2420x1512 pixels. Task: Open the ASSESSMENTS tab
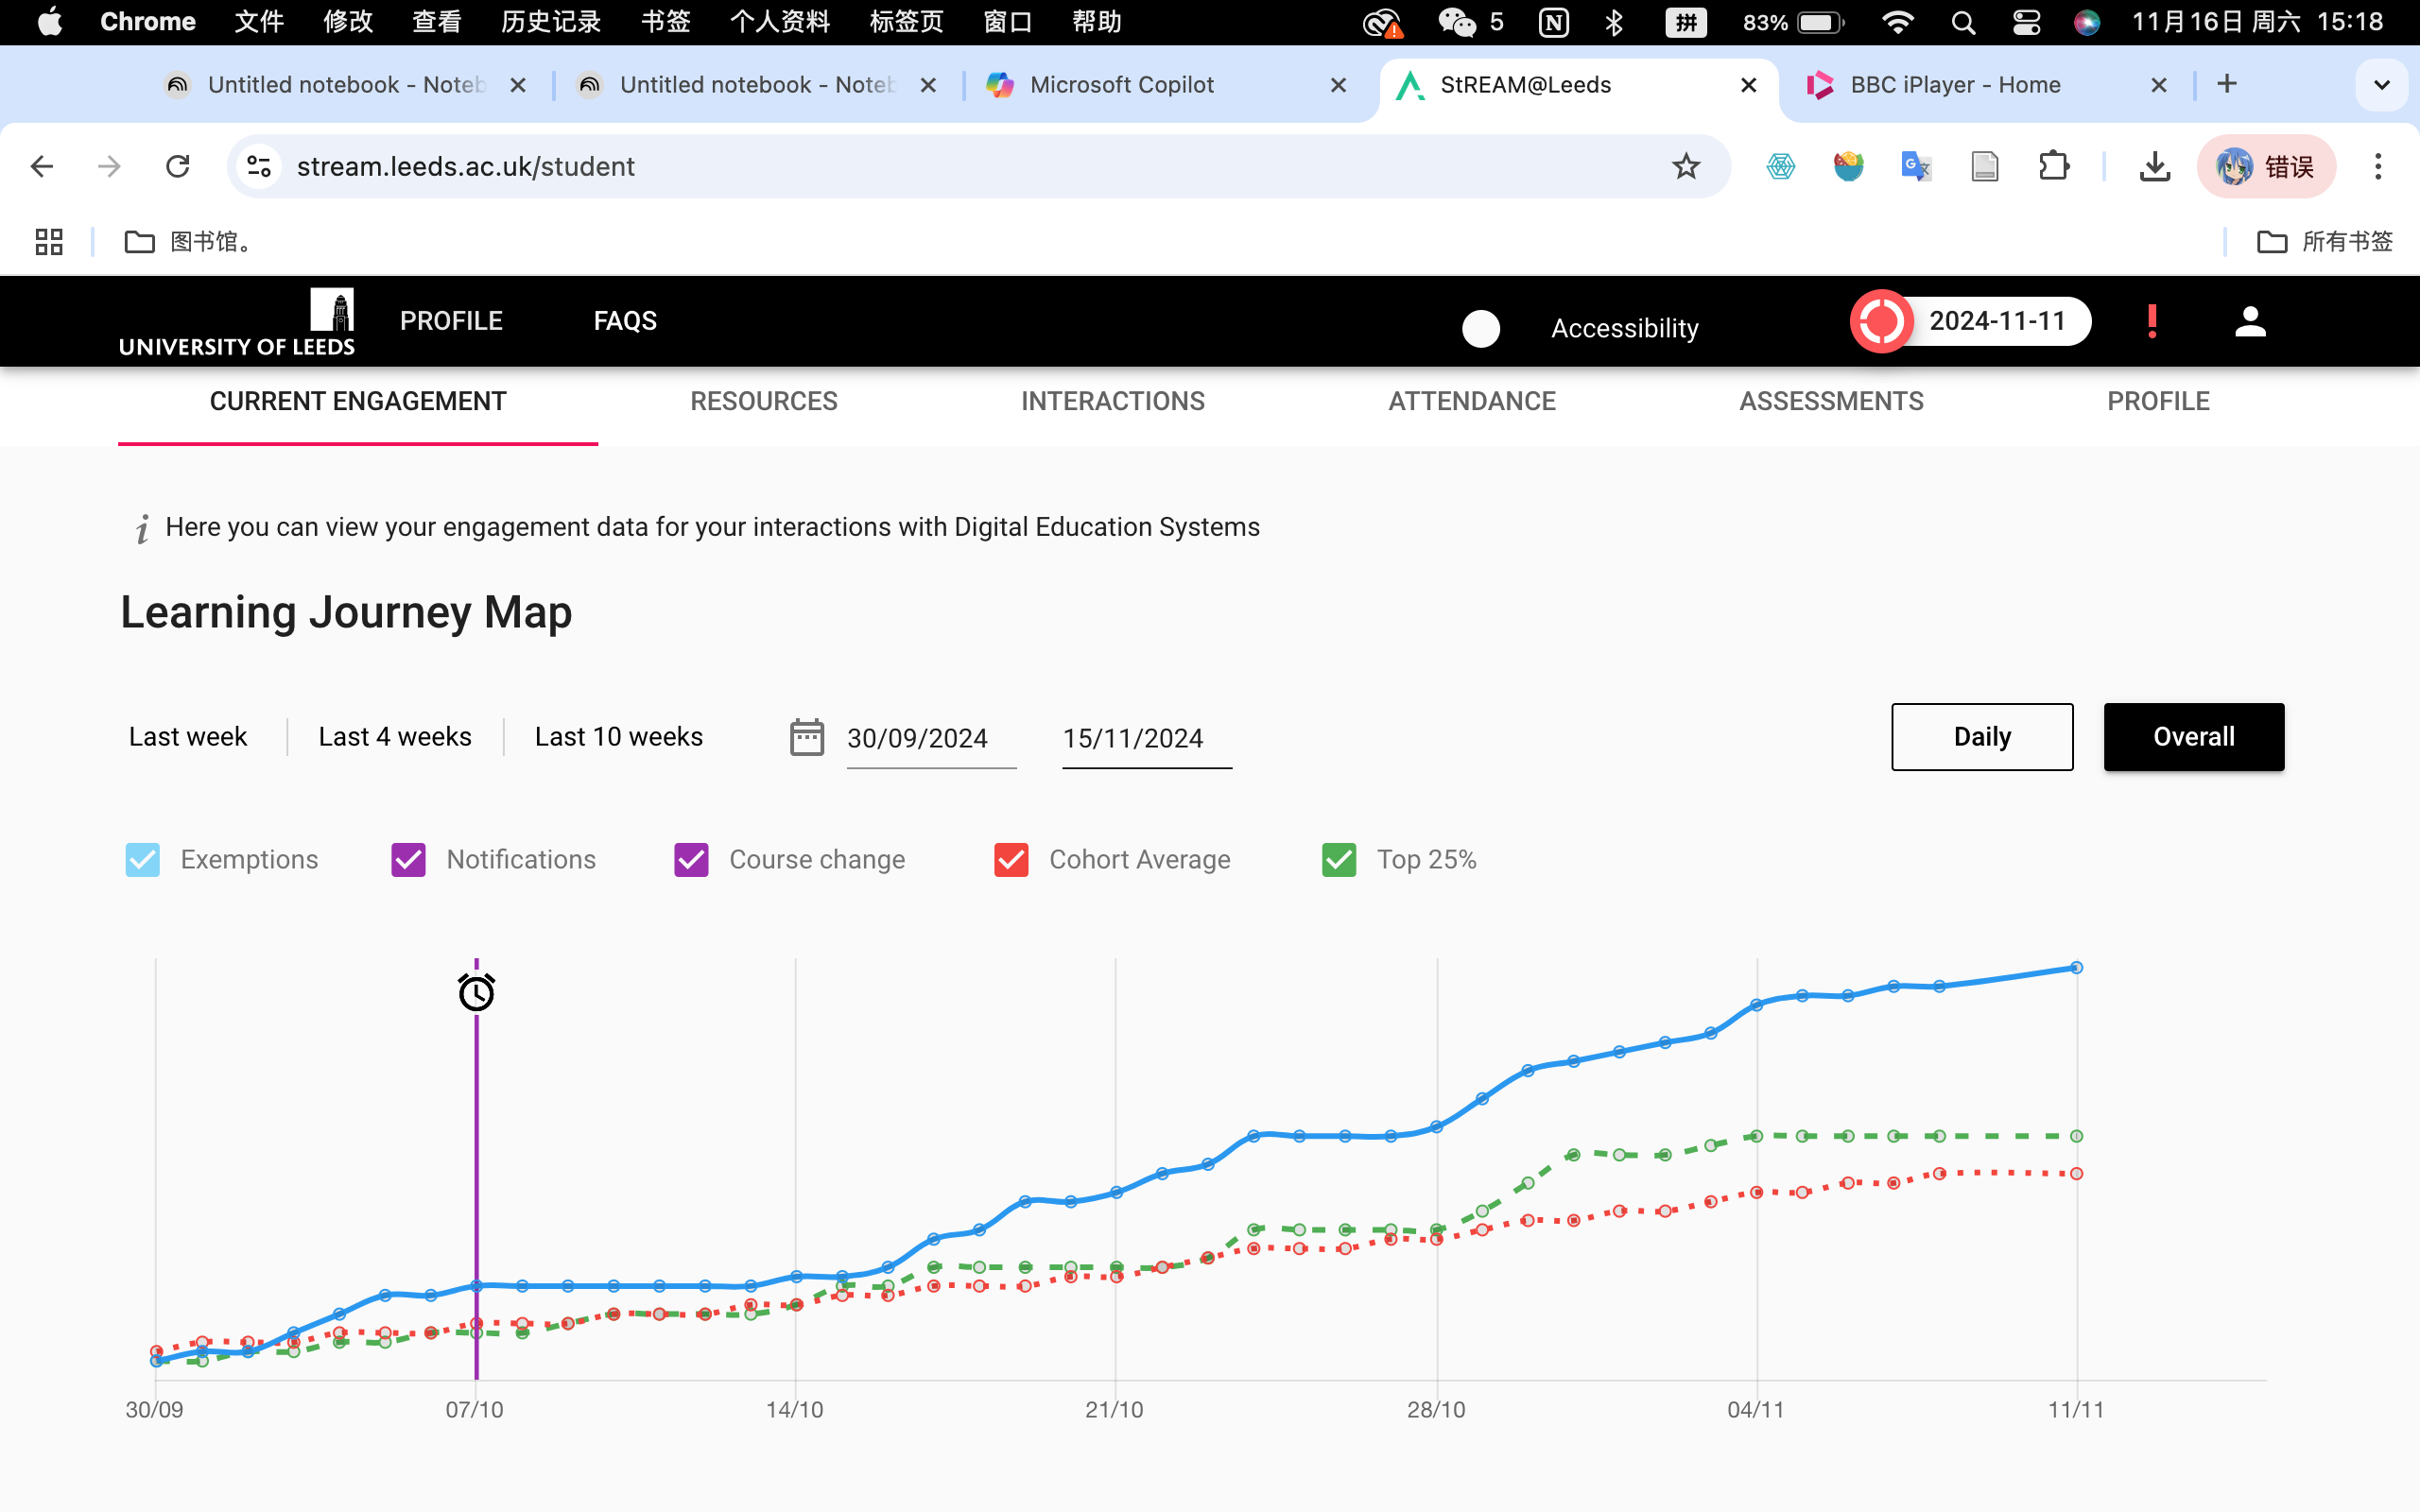click(x=1831, y=401)
